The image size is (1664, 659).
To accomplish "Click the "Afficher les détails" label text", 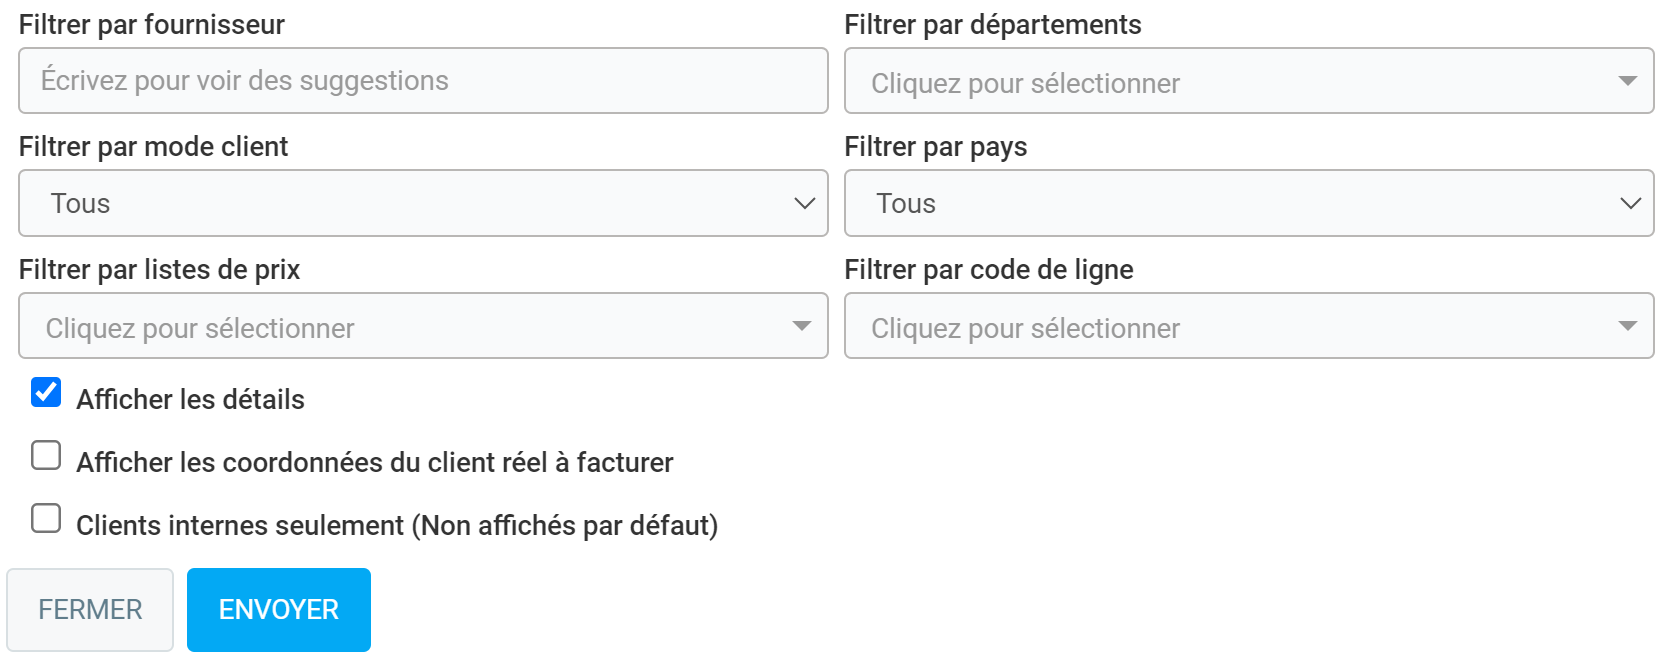I will (x=190, y=400).
